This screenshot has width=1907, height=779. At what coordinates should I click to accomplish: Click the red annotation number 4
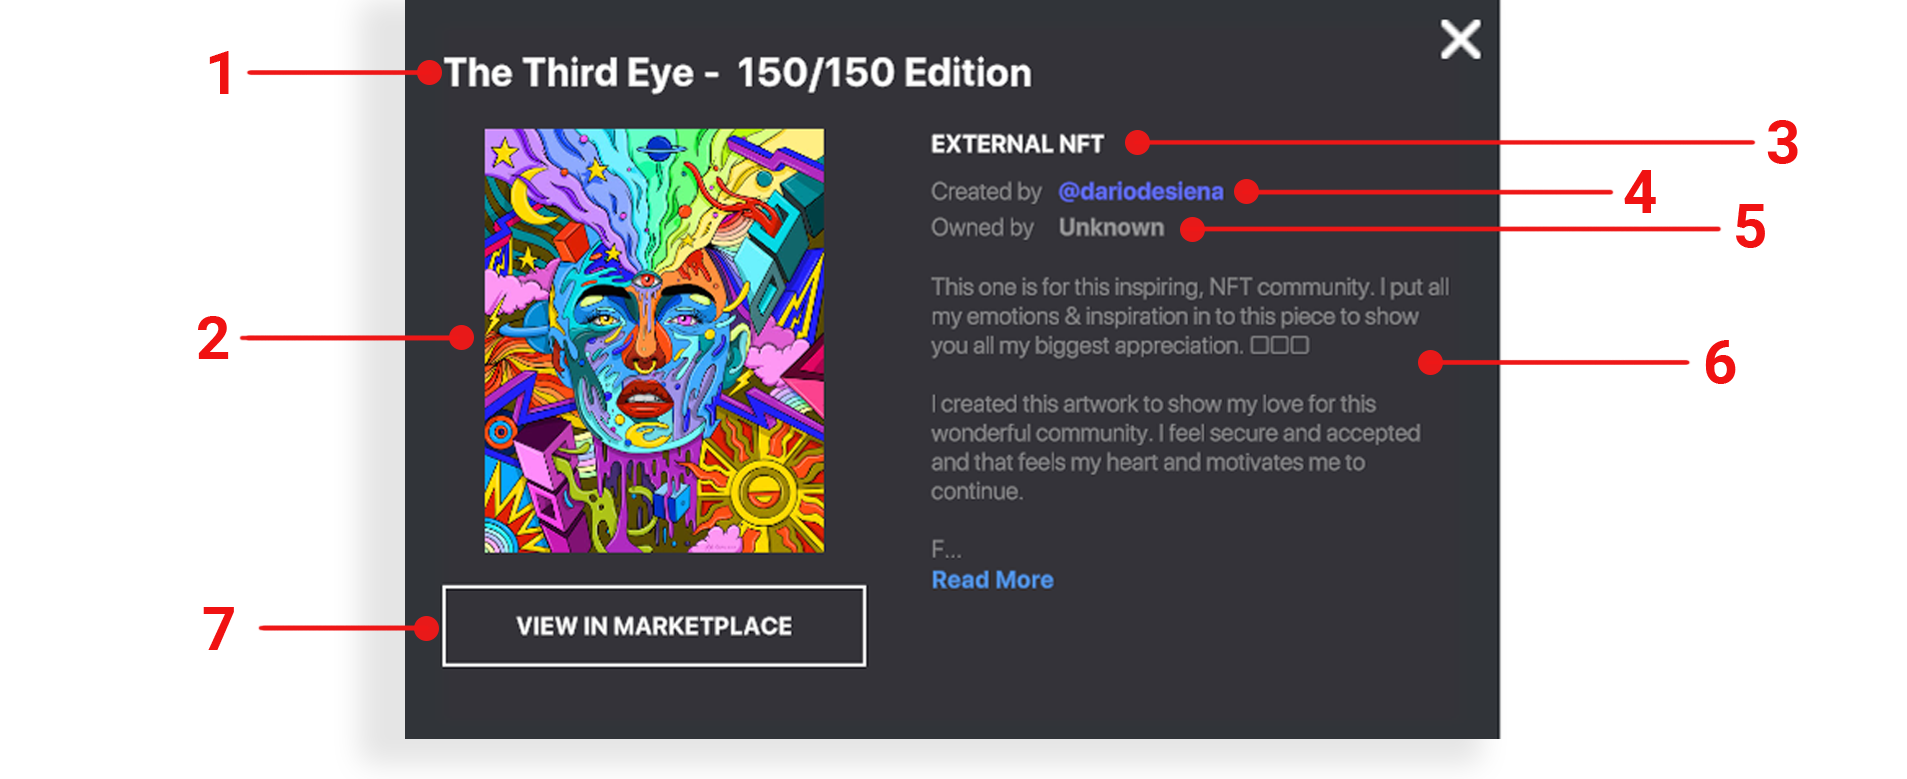[x=1639, y=192]
